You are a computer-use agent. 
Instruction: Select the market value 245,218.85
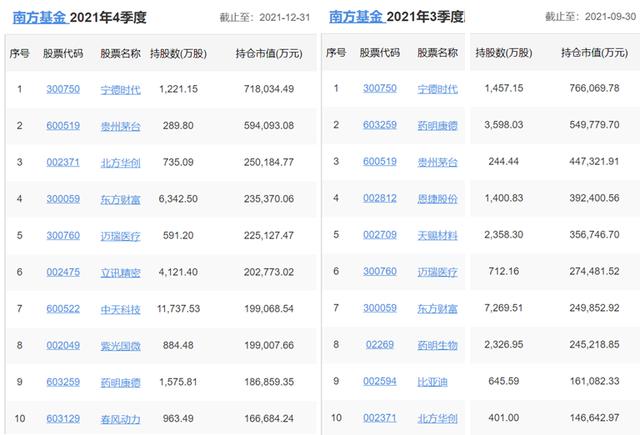click(x=595, y=345)
